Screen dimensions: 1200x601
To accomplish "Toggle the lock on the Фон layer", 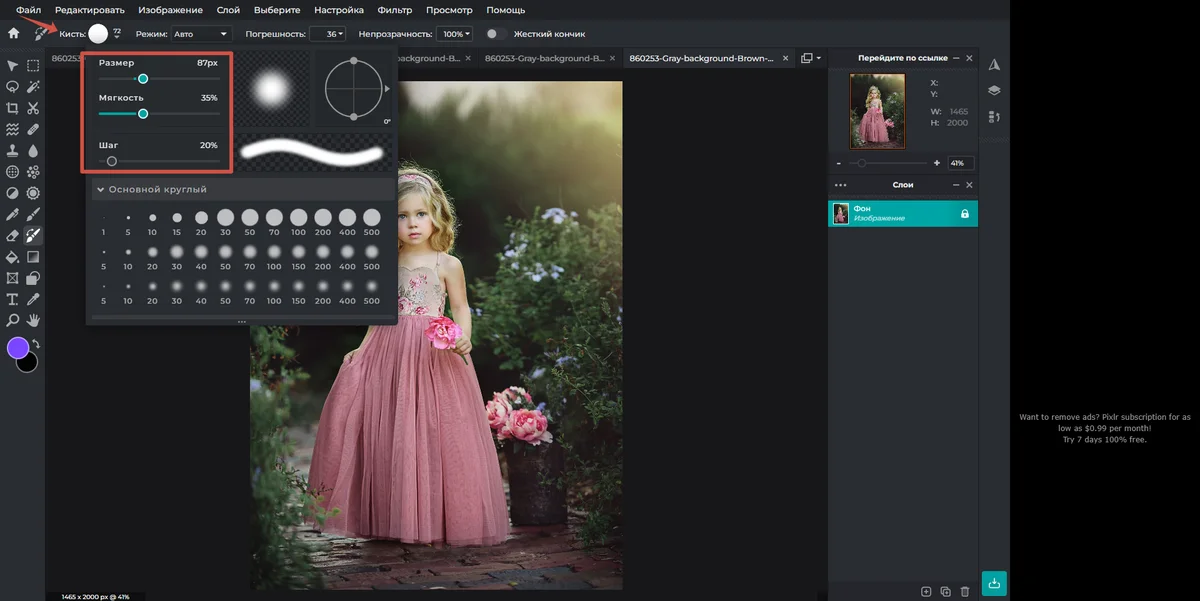I will (964, 214).
